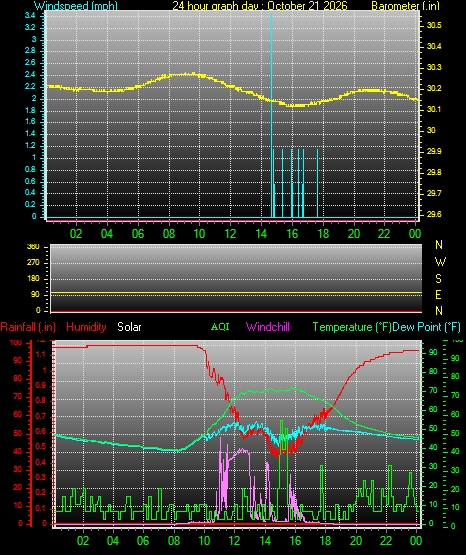Click the '2.4' windspeed axis value
466x555 pixels.
tap(30, 75)
